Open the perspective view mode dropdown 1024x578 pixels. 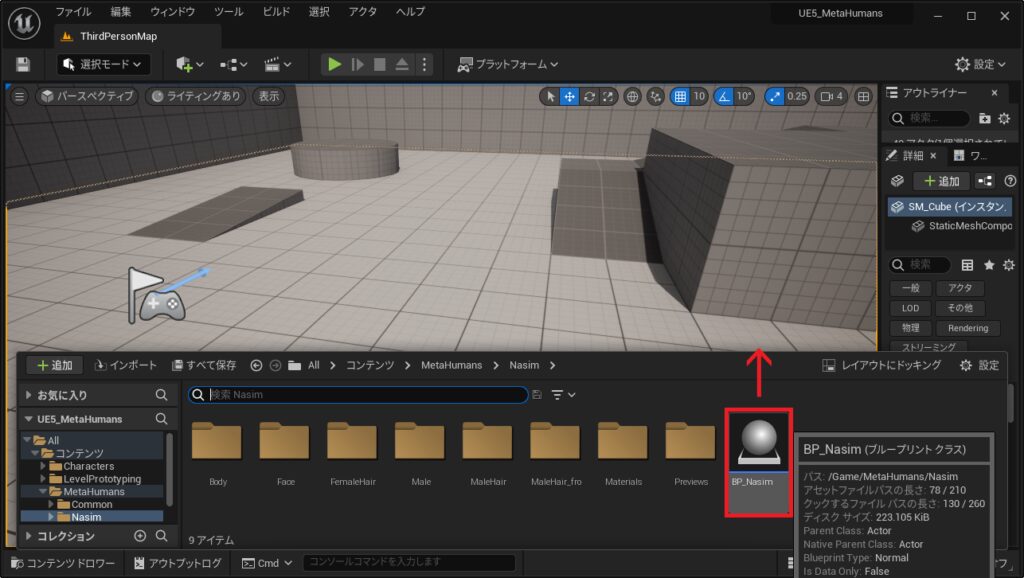pos(87,96)
